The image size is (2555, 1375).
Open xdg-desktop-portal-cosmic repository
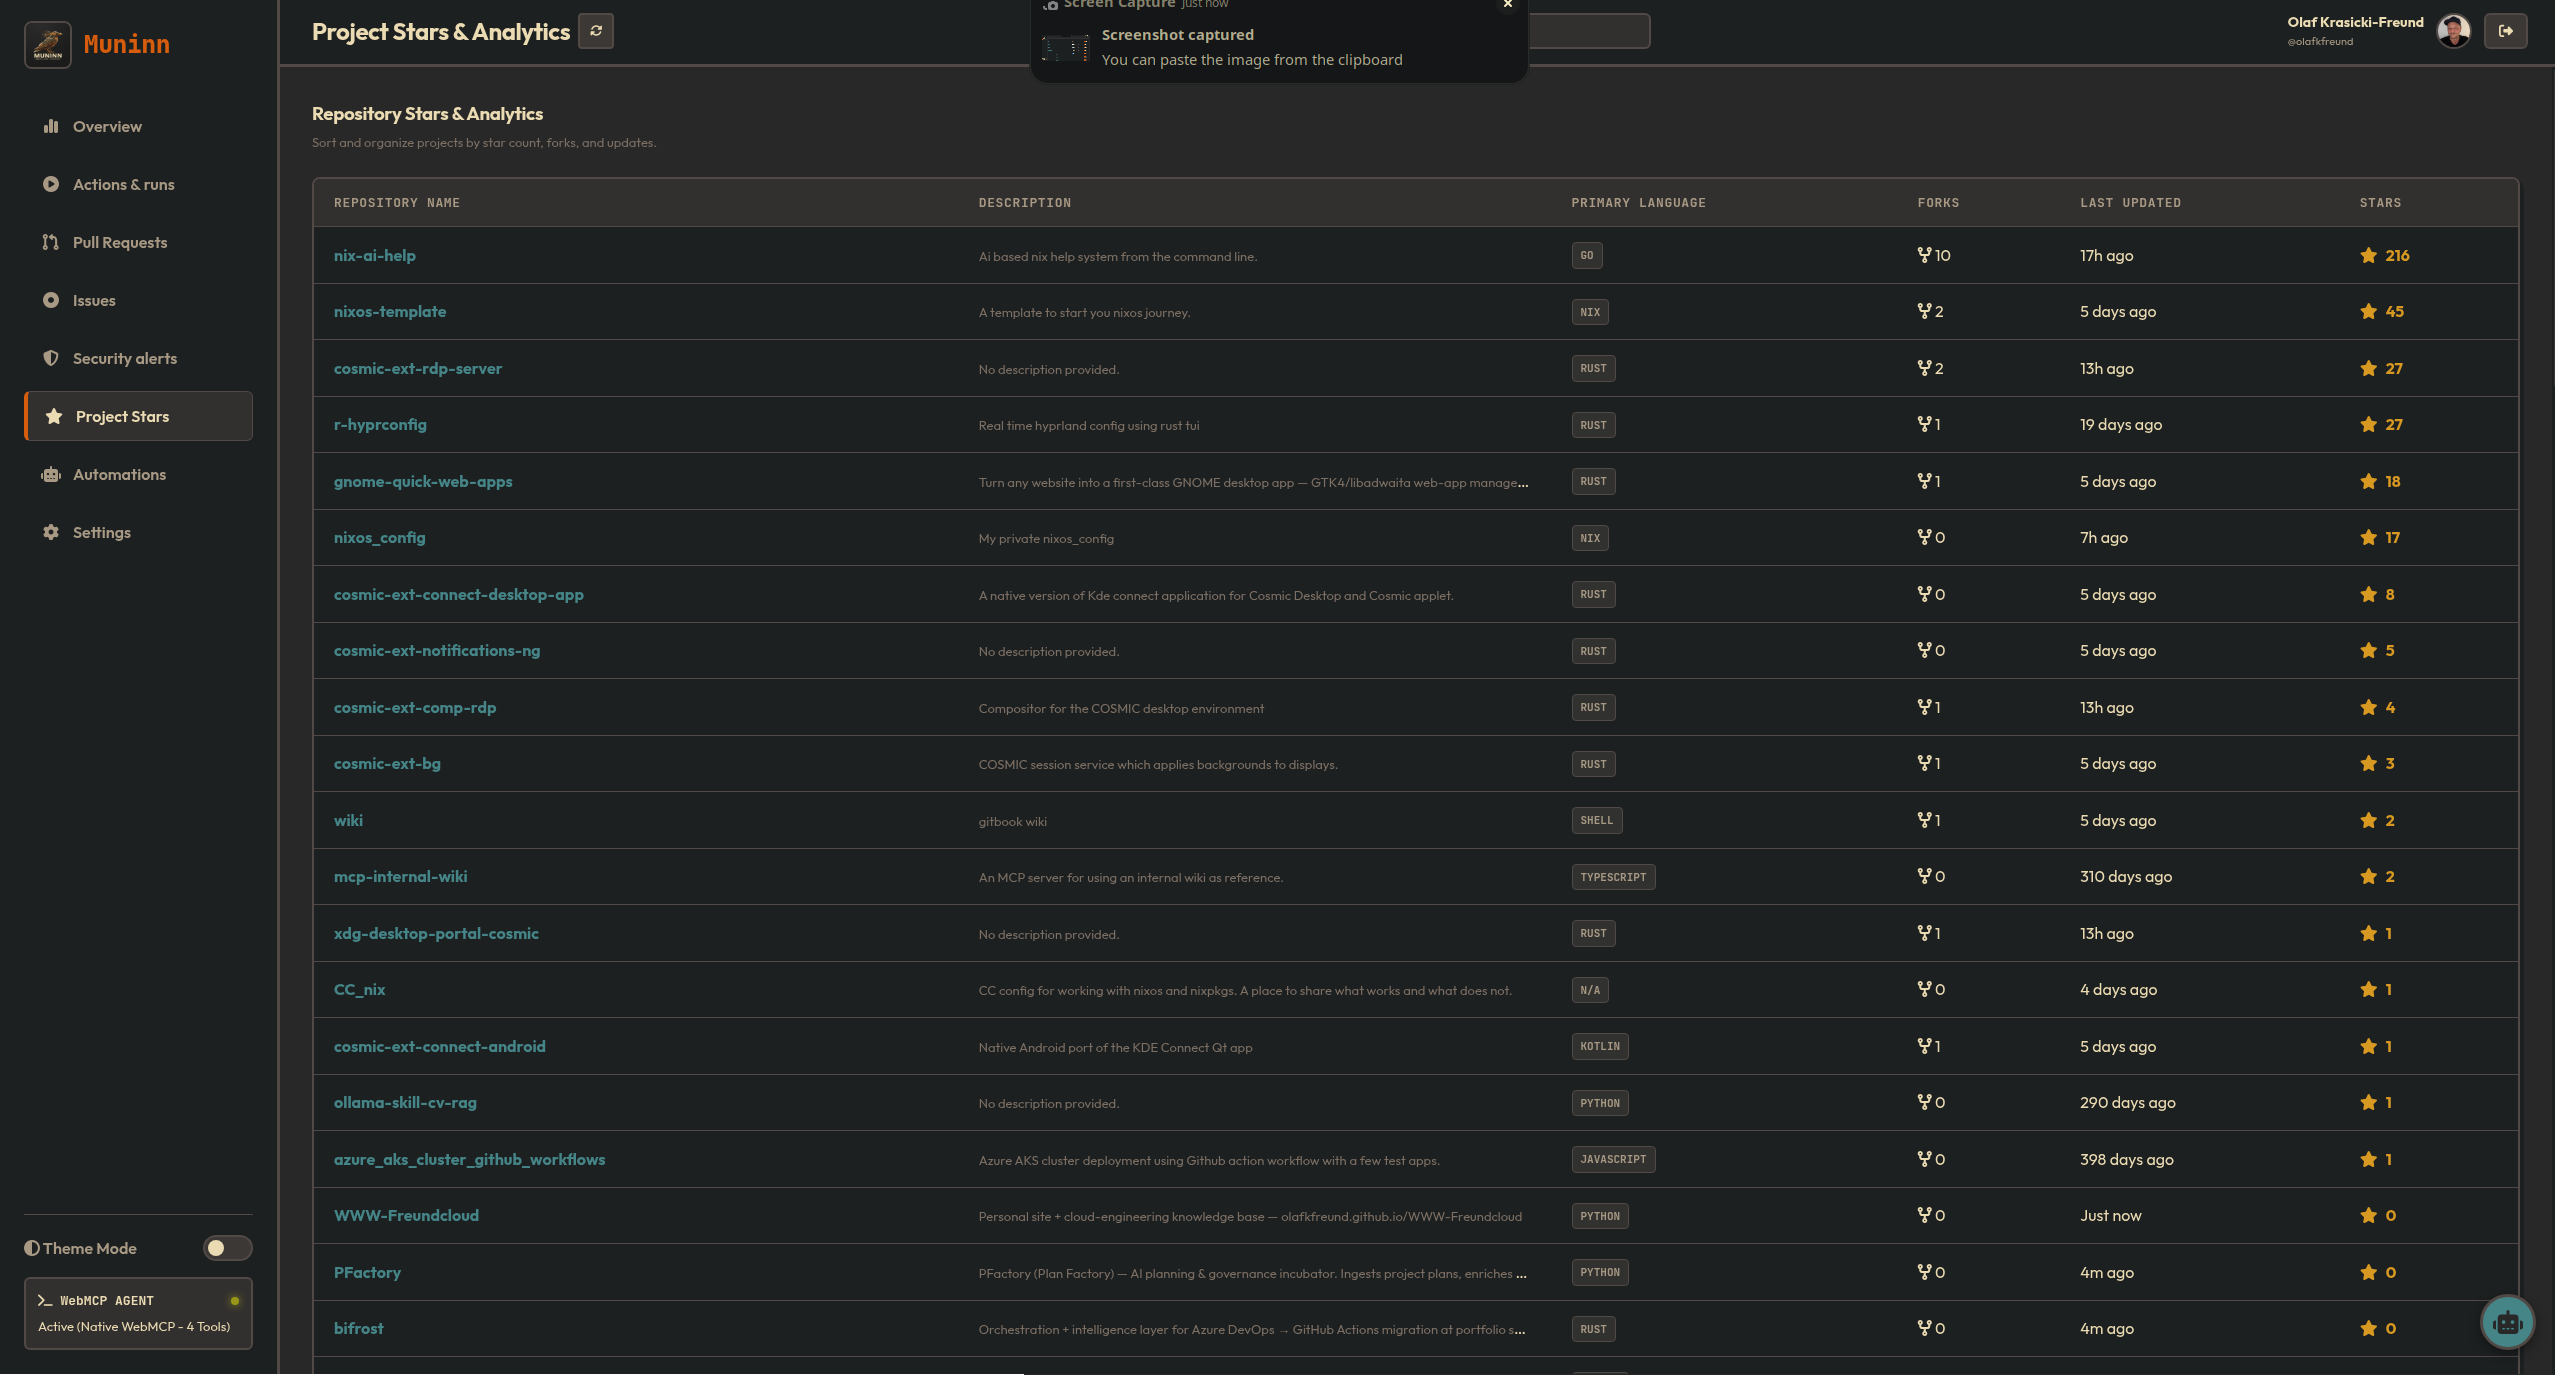click(x=436, y=933)
